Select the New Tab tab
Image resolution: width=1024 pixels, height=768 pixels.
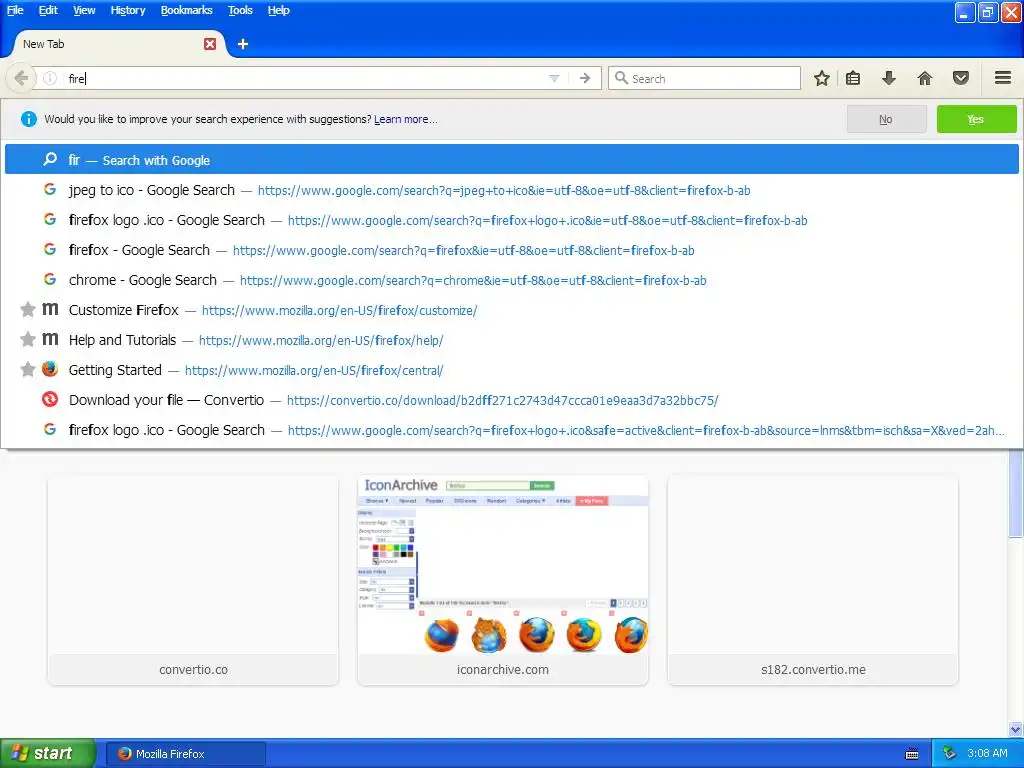(x=119, y=44)
